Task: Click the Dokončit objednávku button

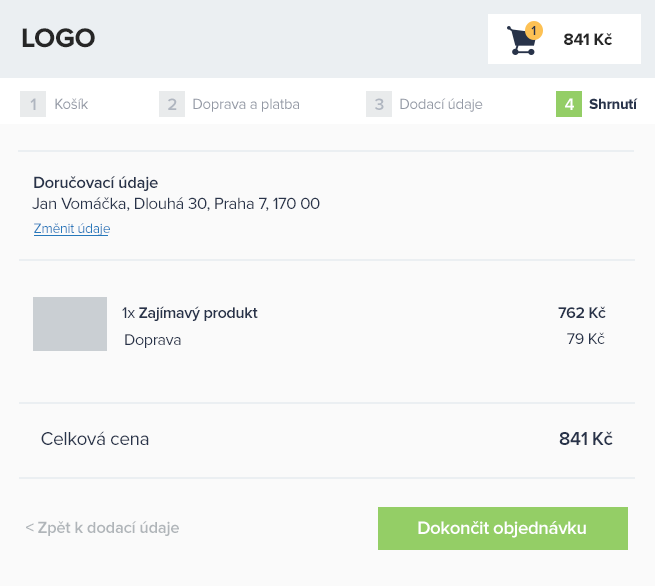Action: [x=502, y=528]
